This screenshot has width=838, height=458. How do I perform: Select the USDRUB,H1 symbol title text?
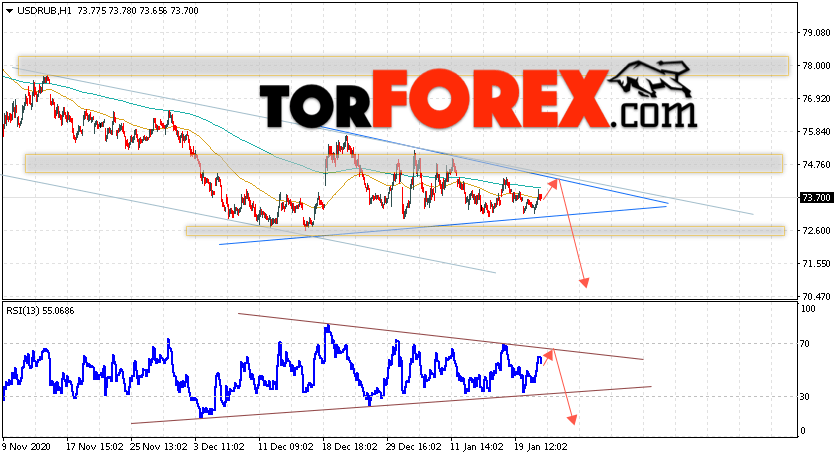click(x=45, y=11)
